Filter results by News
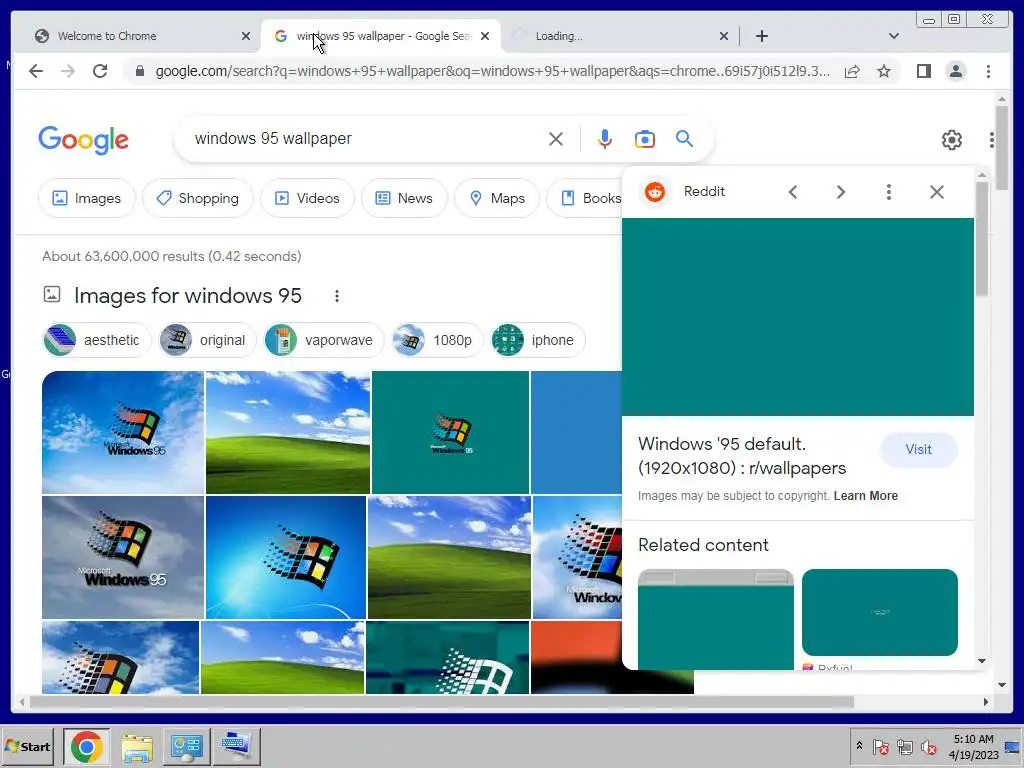1024x768 pixels. (404, 198)
